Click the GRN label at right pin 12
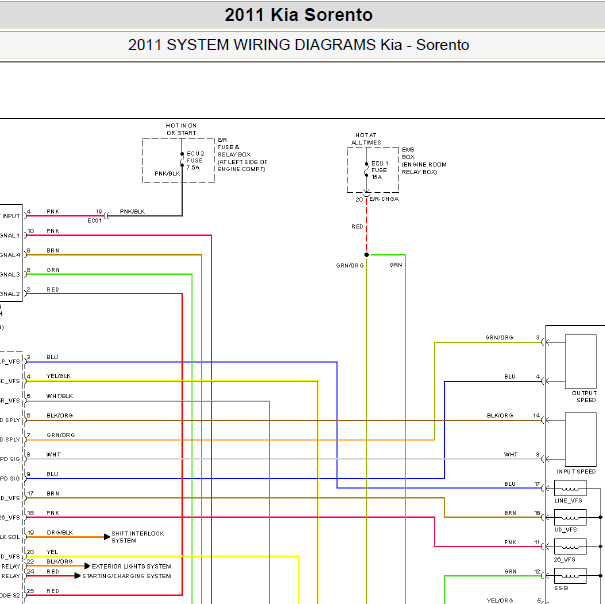This screenshot has width=605, height=604. (510, 572)
